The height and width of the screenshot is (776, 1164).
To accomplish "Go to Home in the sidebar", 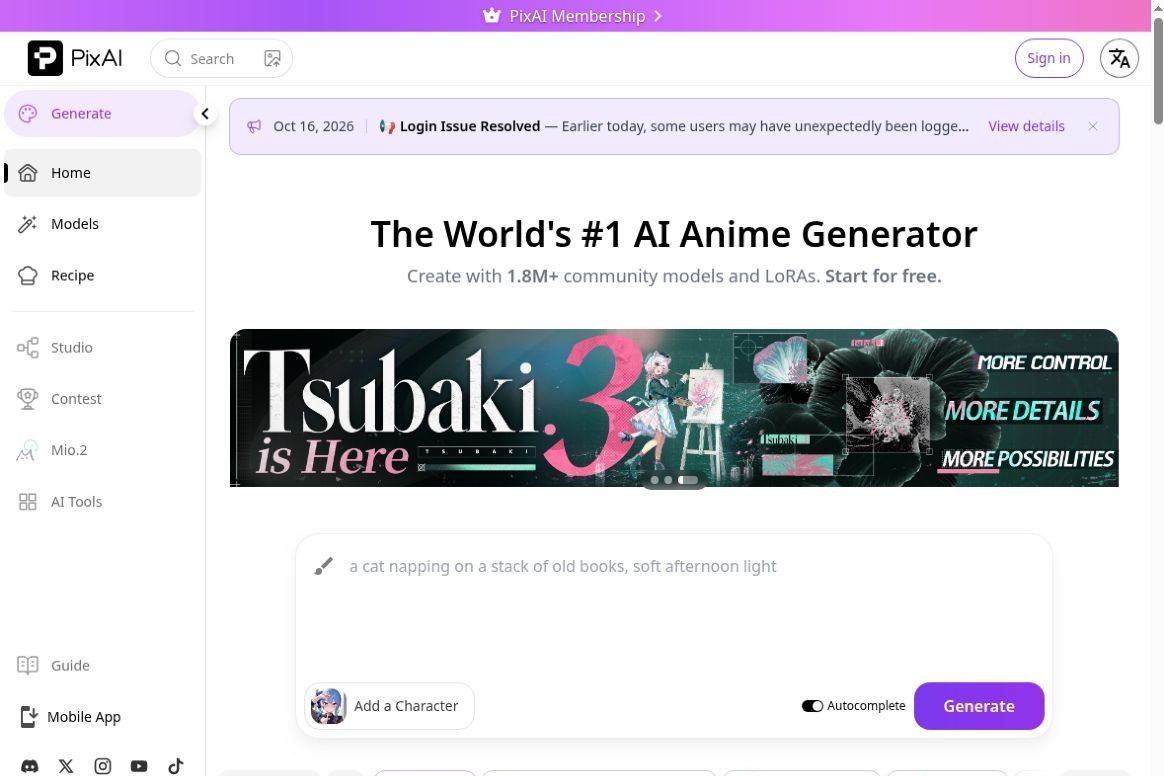I will tap(102, 173).
